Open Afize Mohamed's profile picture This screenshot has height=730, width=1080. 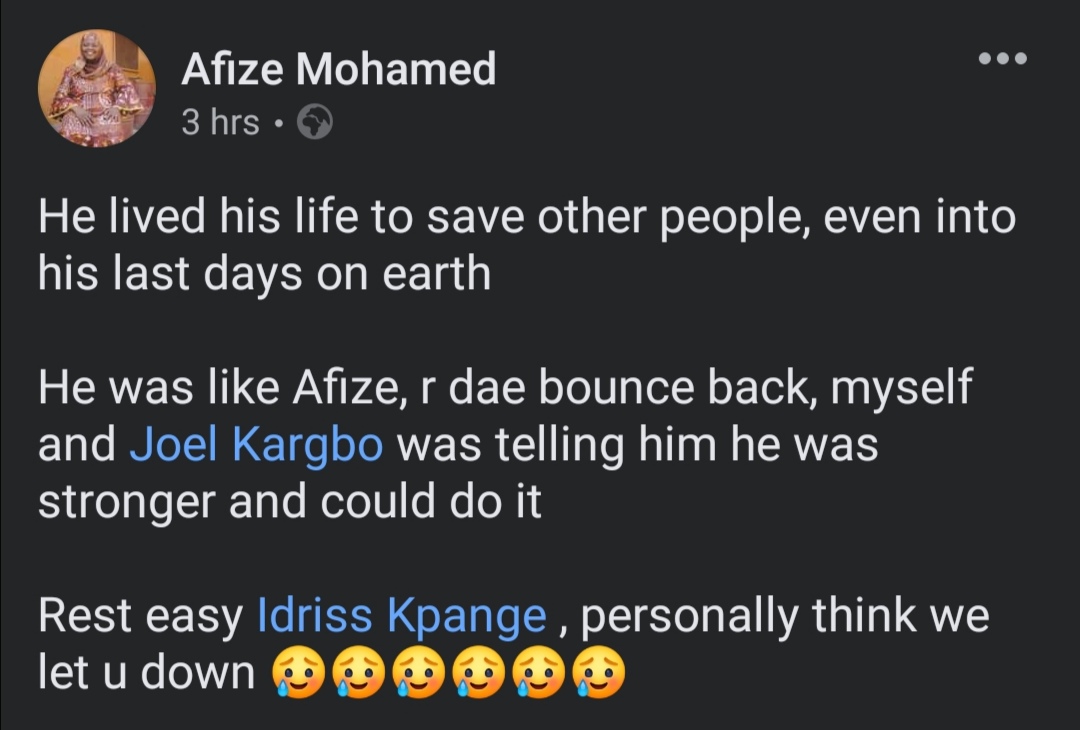coord(97,88)
